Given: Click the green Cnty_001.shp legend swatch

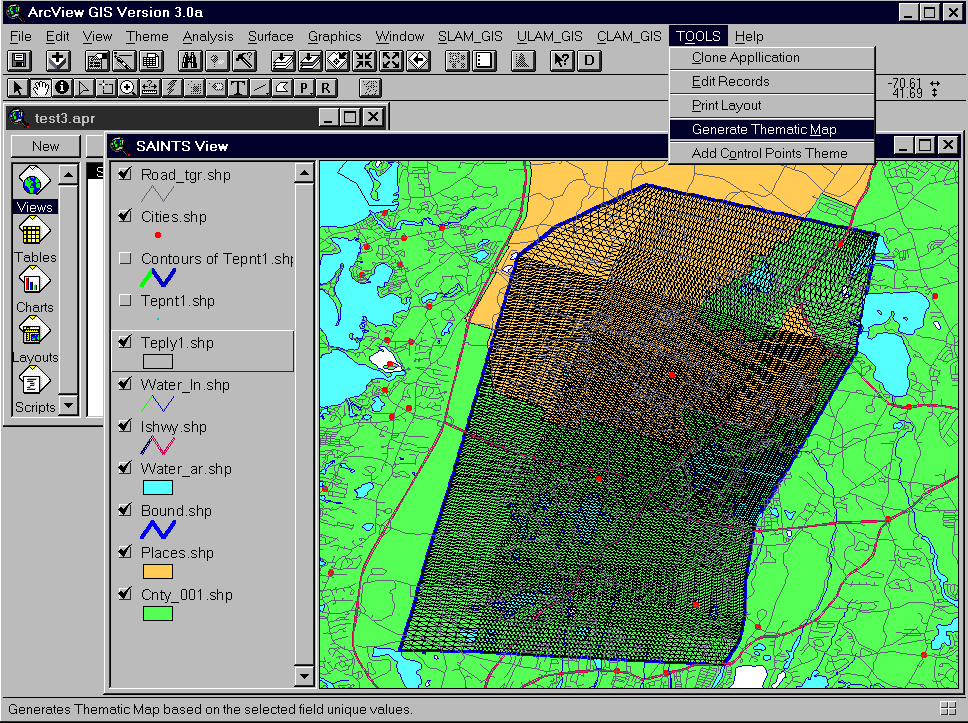Looking at the screenshot, I should (x=157, y=613).
